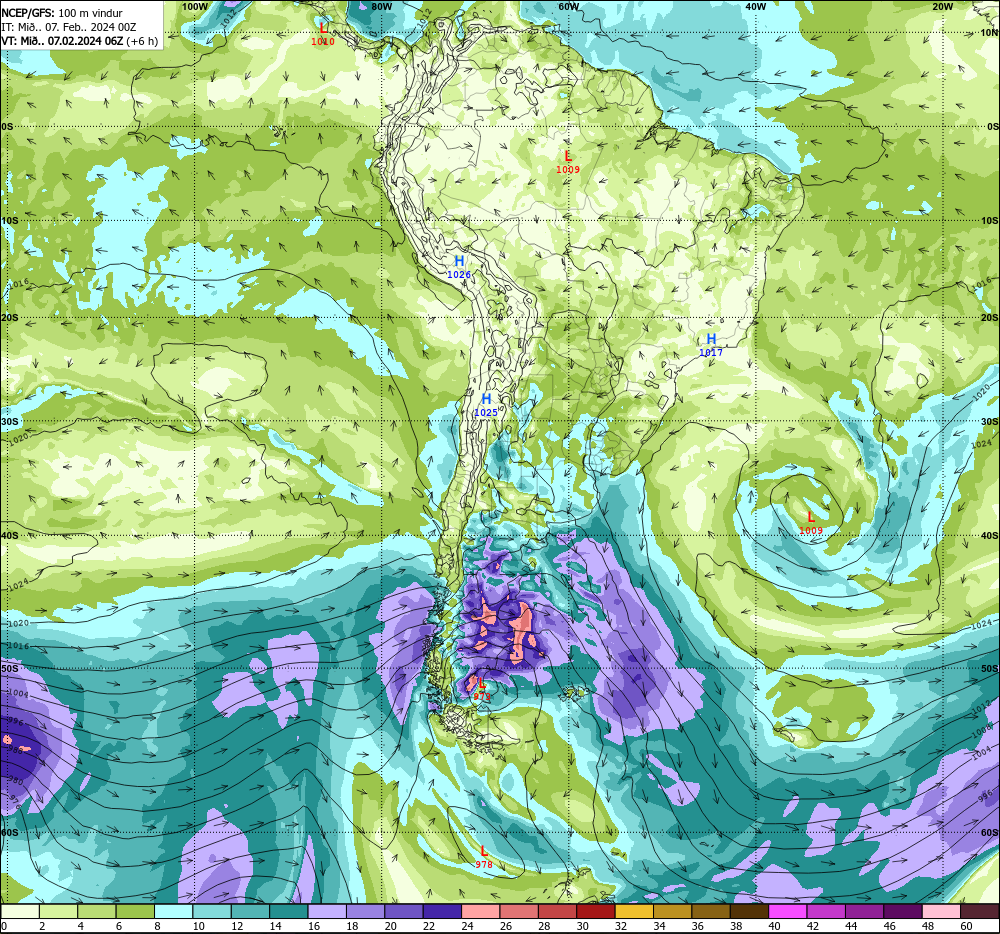The image size is (1000, 934).
Task: Click the 60W longitude label
Action: pyautogui.click(x=568, y=6)
